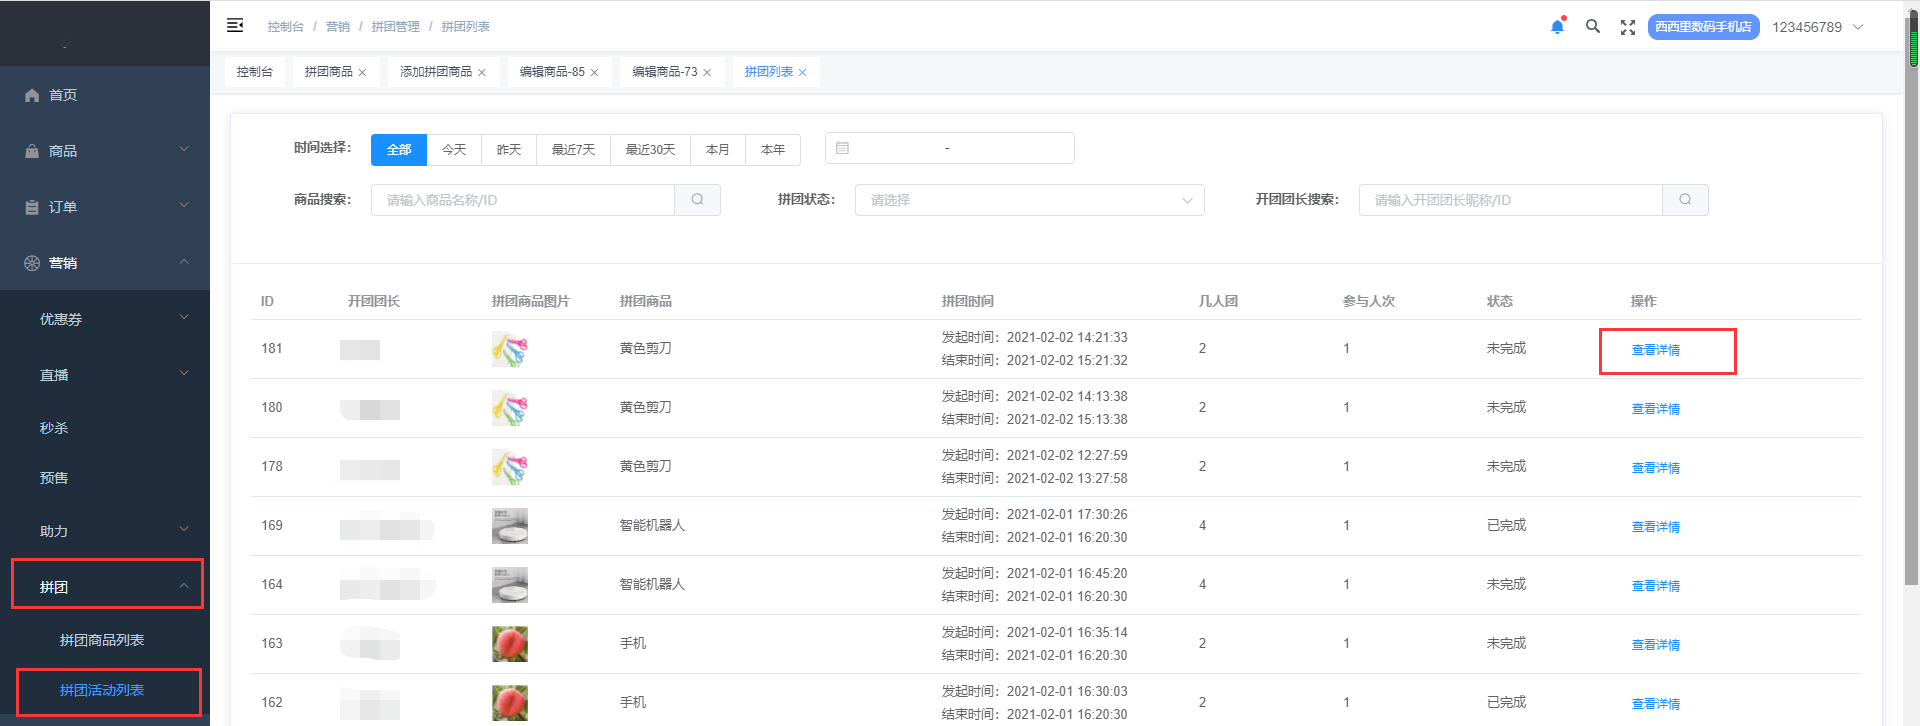Click the date range picker field
This screenshot has width=1920, height=726.
(x=949, y=148)
